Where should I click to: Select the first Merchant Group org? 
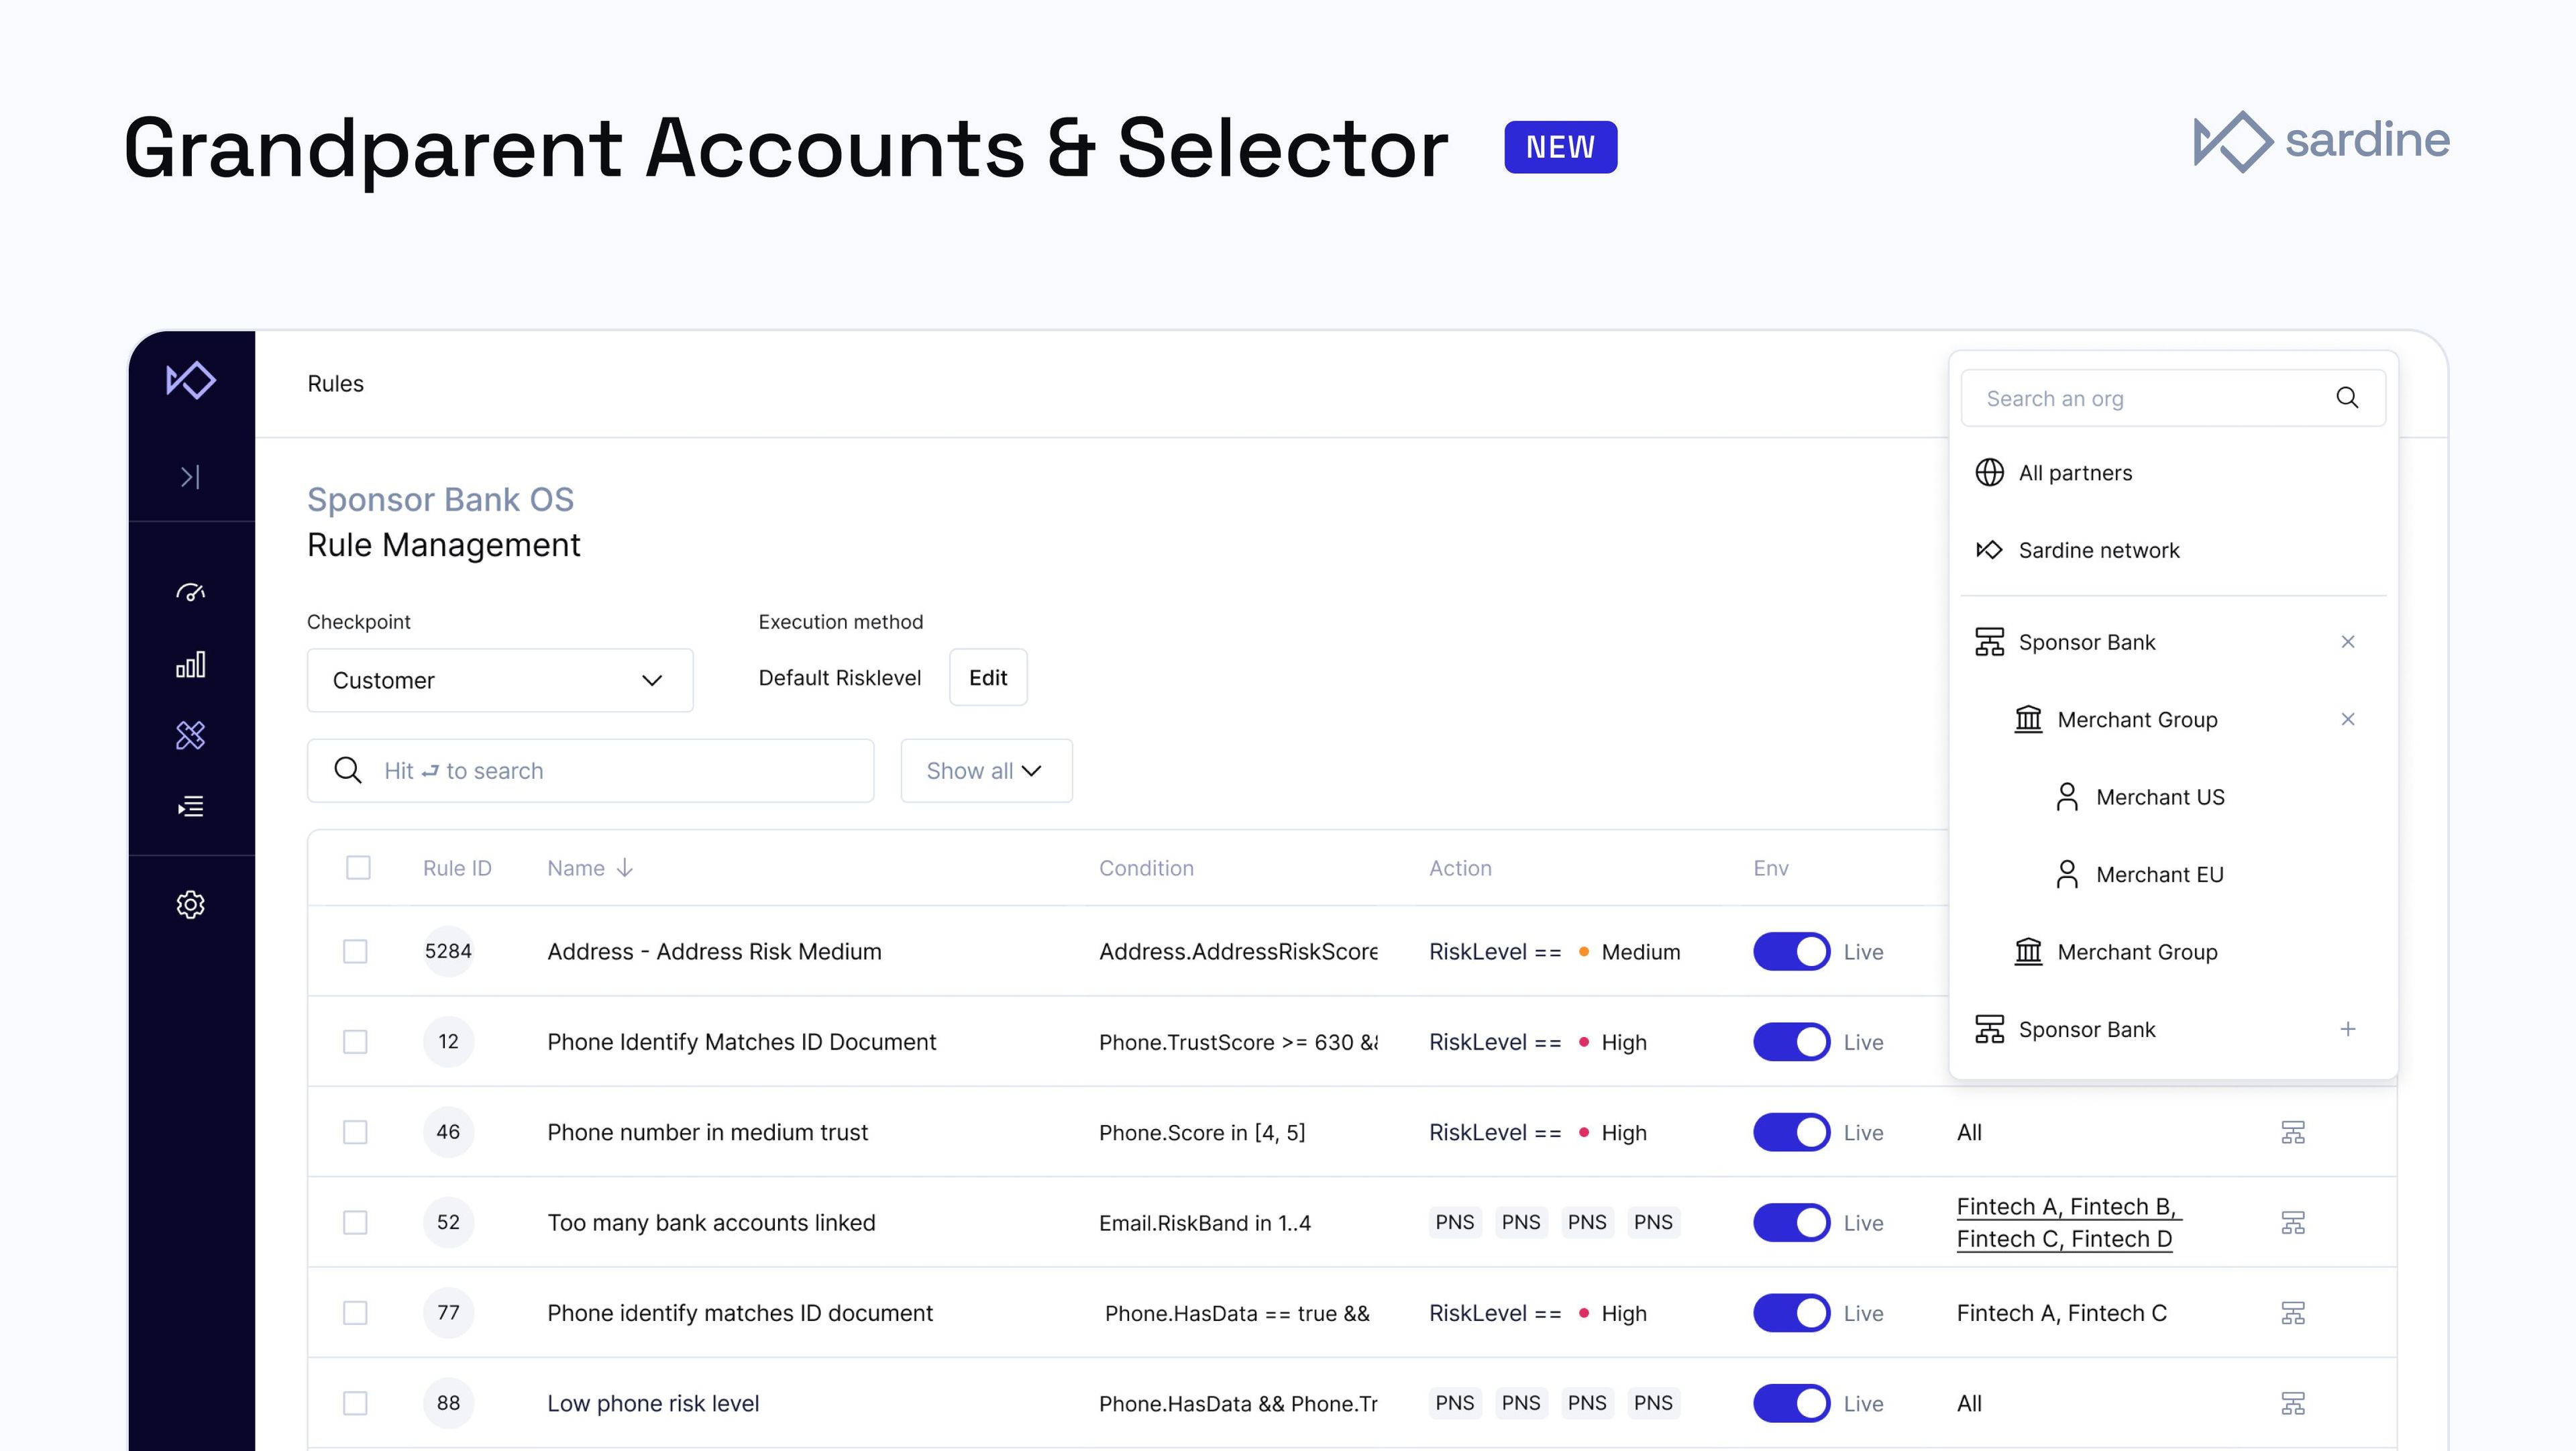[x=2137, y=719]
